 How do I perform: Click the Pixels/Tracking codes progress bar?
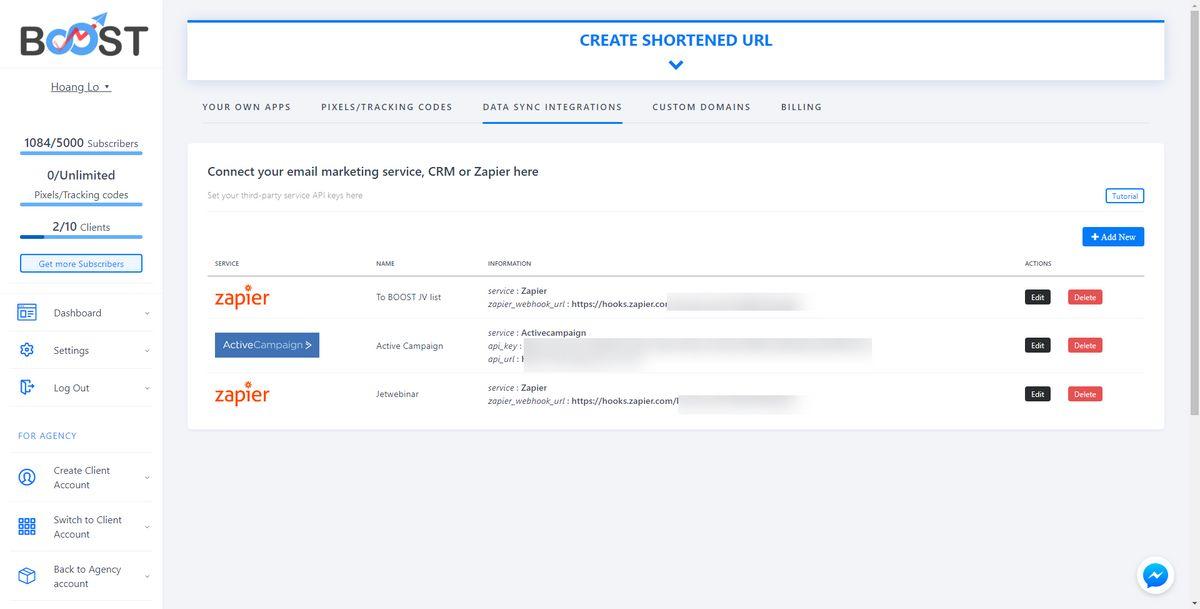[x=81, y=204]
